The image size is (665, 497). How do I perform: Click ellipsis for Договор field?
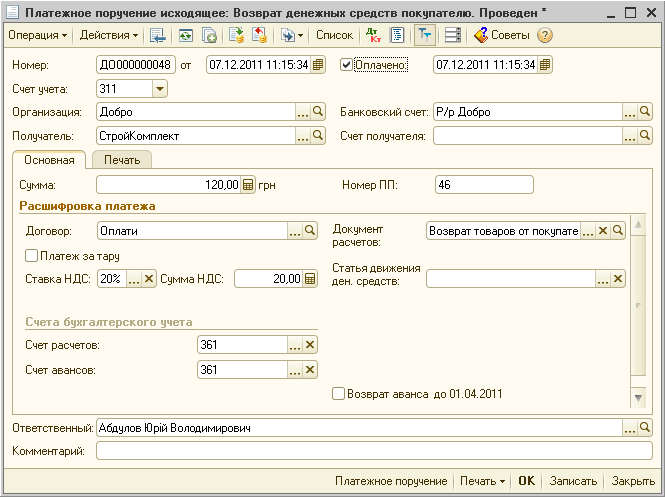coord(295,231)
